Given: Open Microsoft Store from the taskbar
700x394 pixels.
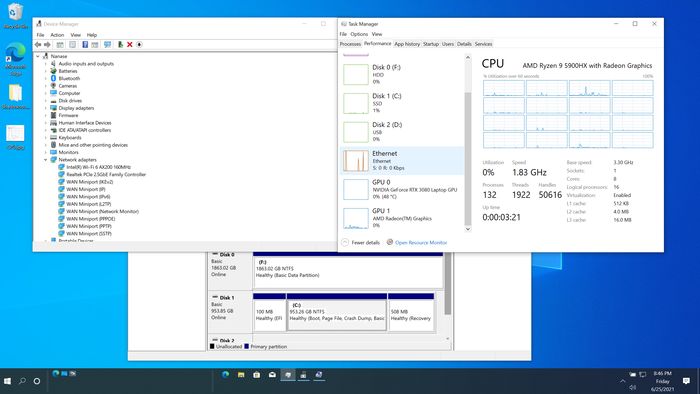Looking at the screenshot, I should pos(257,375).
